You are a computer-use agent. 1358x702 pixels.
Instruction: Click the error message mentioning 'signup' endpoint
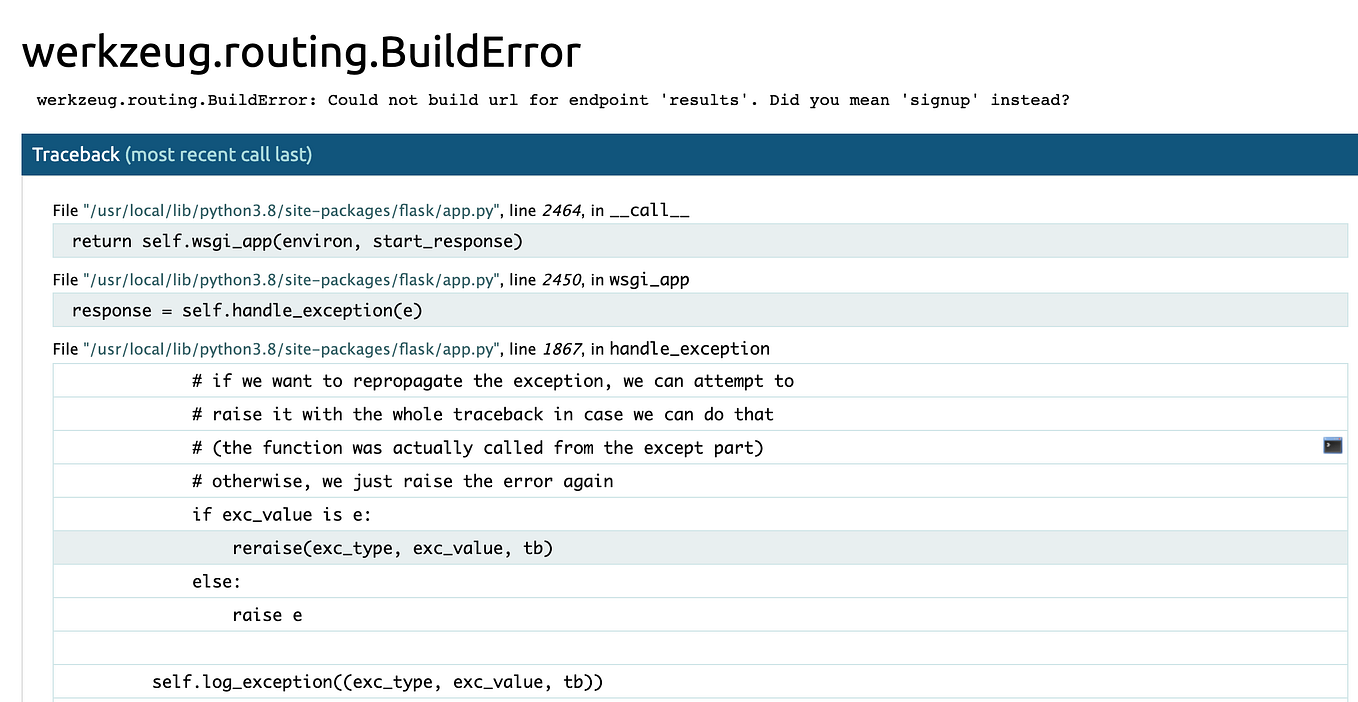tap(554, 100)
